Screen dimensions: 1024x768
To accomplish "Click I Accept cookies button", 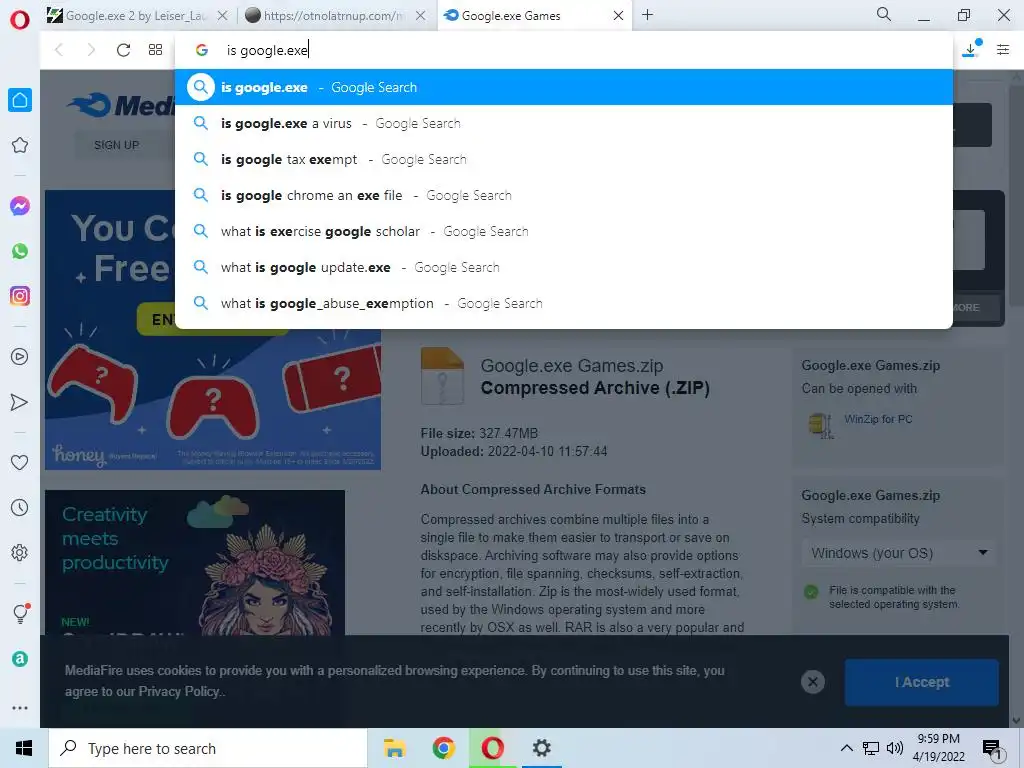I will (x=921, y=682).
